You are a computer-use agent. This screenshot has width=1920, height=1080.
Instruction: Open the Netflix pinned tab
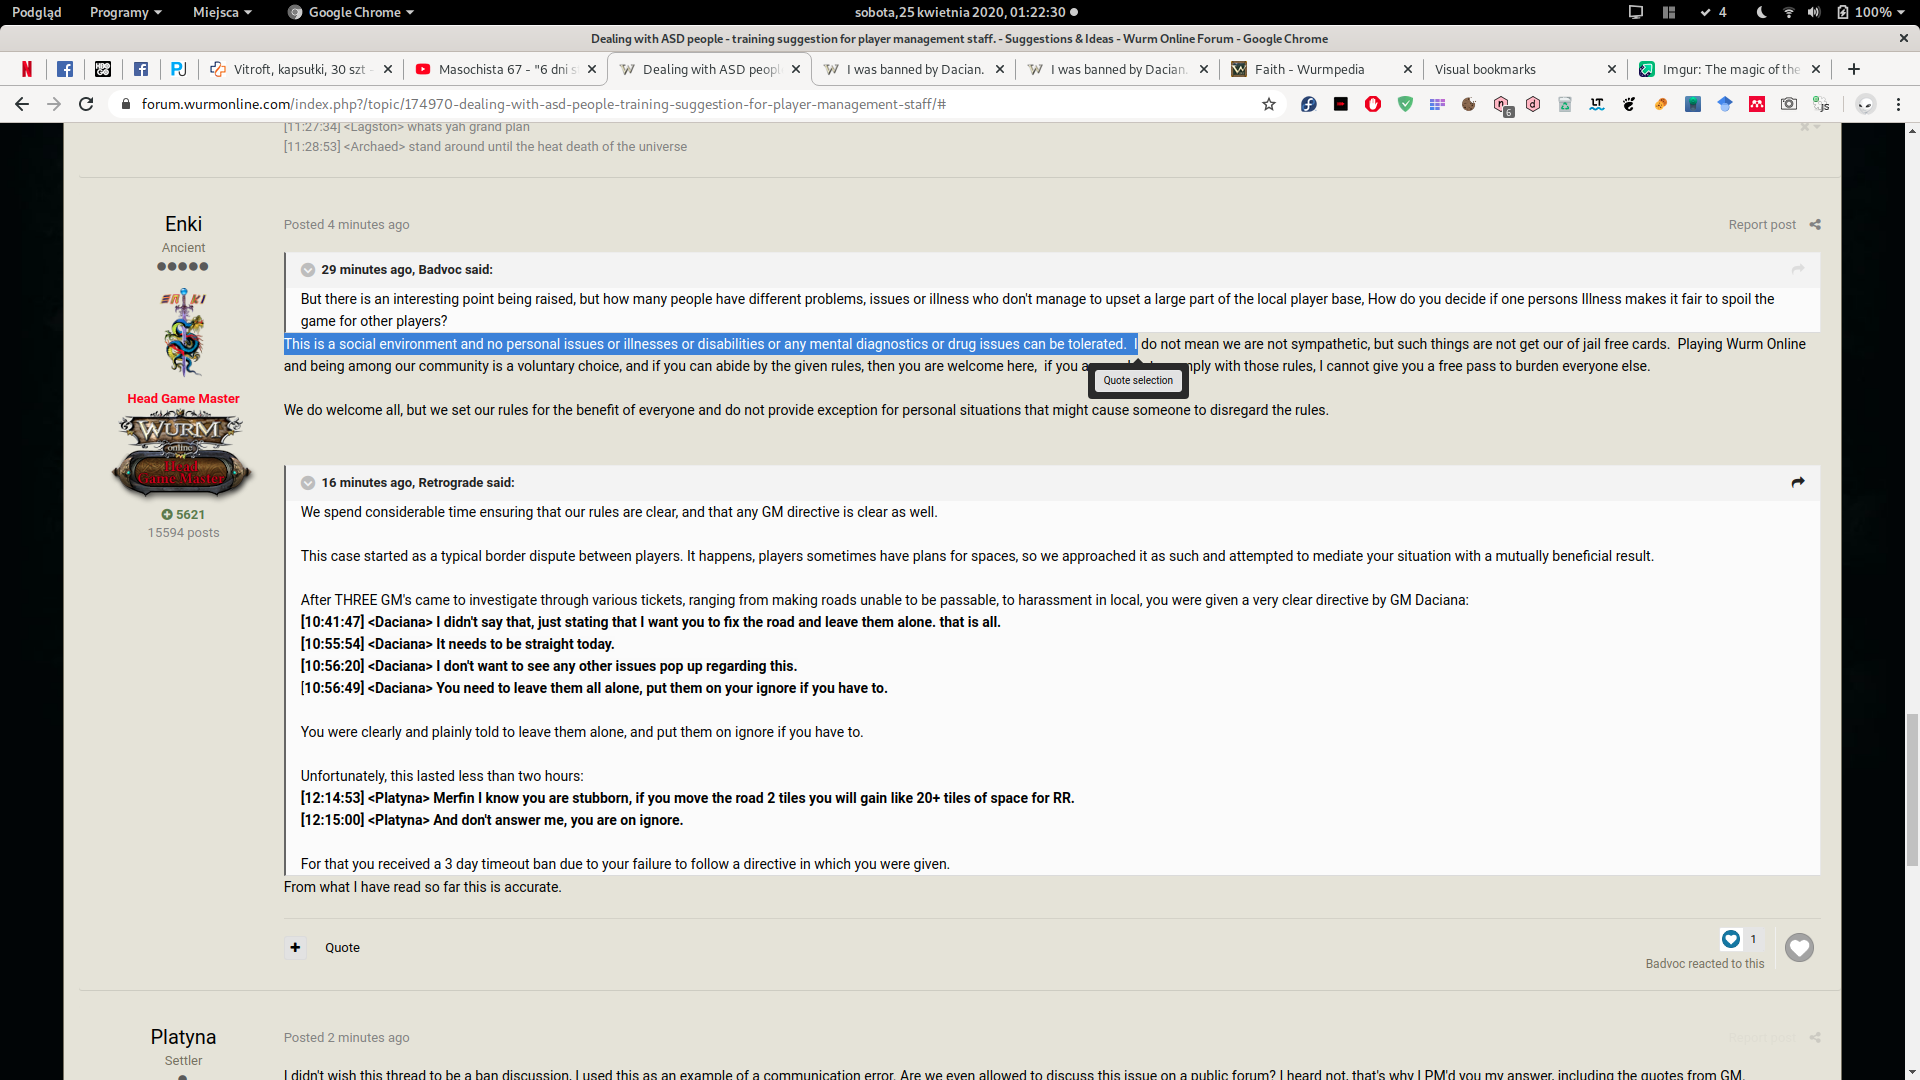[x=27, y=69]
